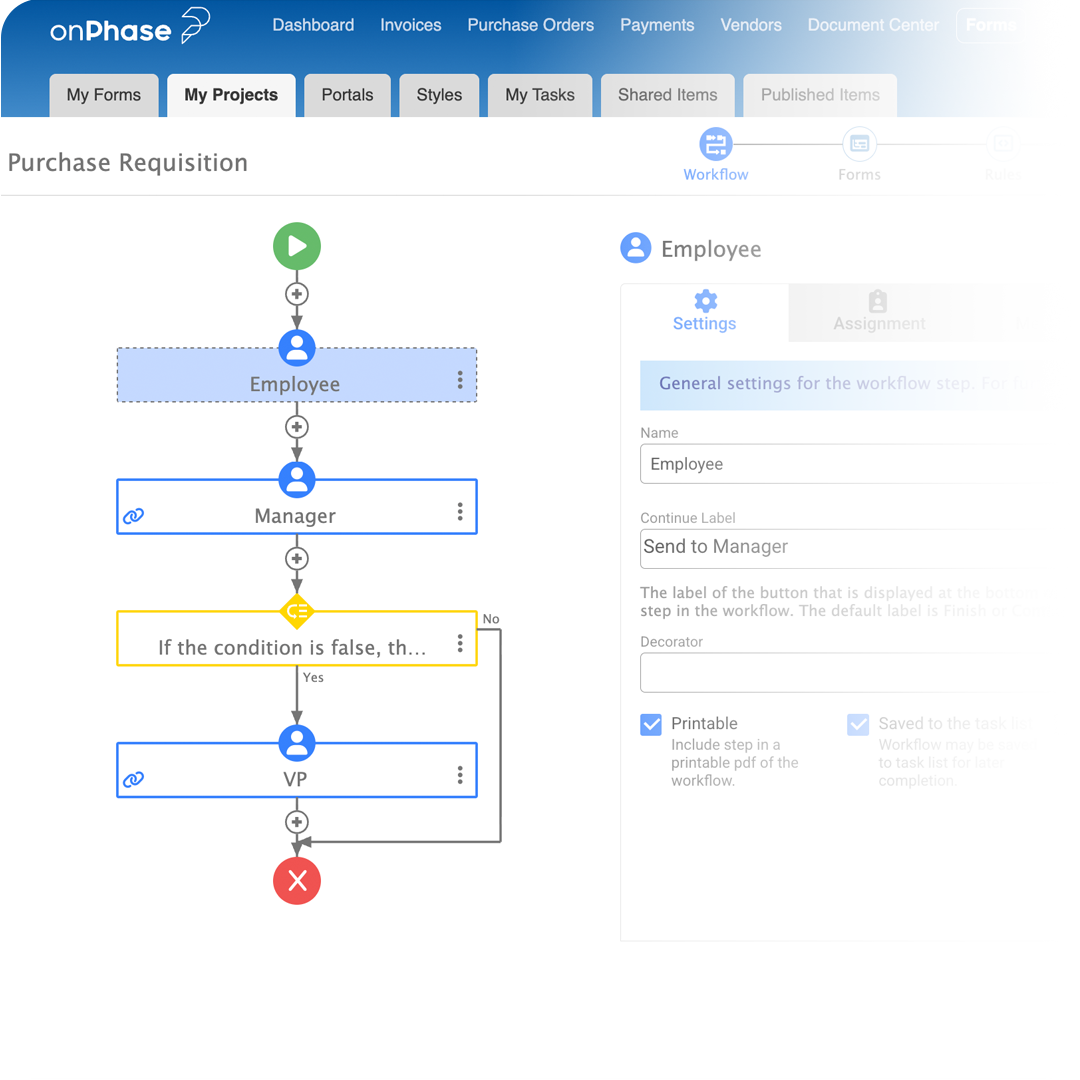Click the No branch label
The image size is (1080, 1080).
point(491,619)
